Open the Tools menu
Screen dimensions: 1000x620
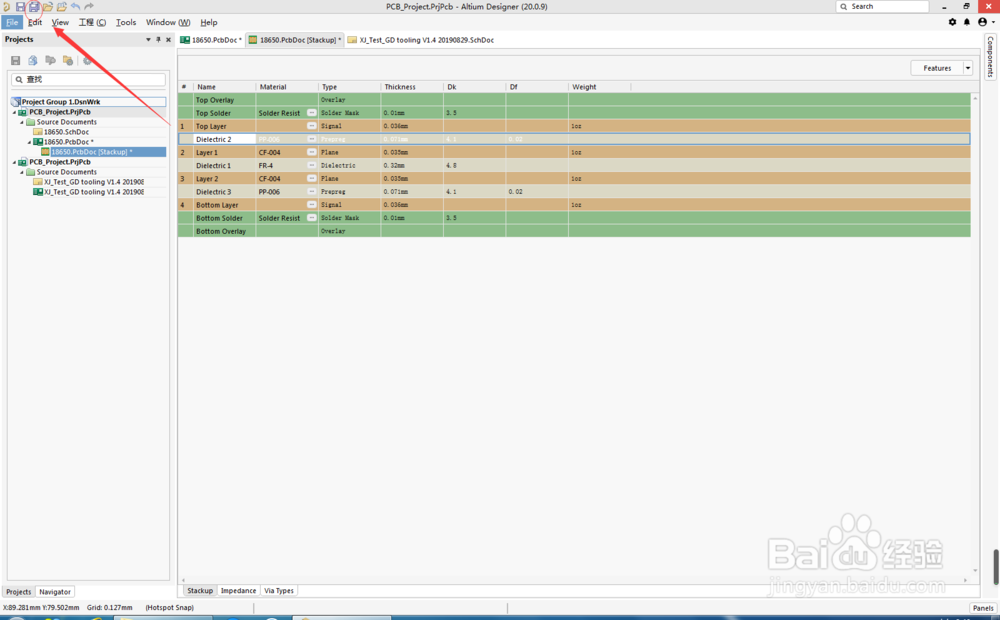[x=126, y=22]
